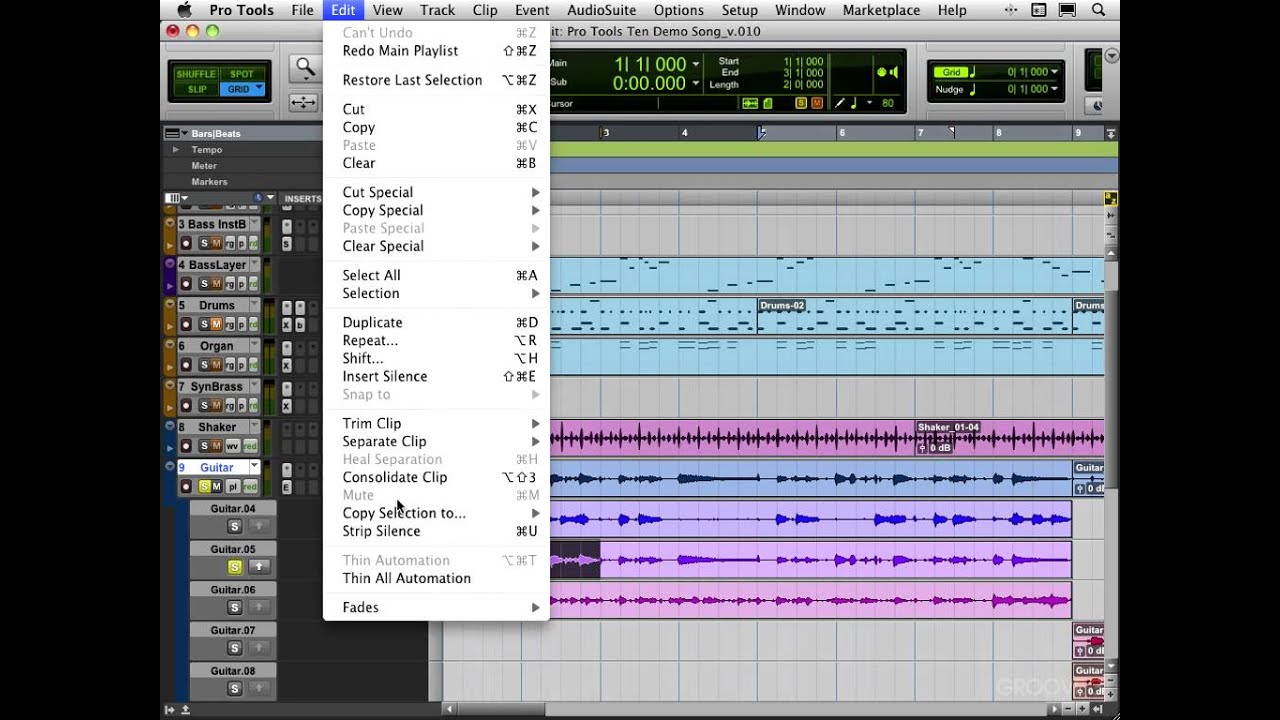Toggle the green Grid display button

click(x=952, y=72)
